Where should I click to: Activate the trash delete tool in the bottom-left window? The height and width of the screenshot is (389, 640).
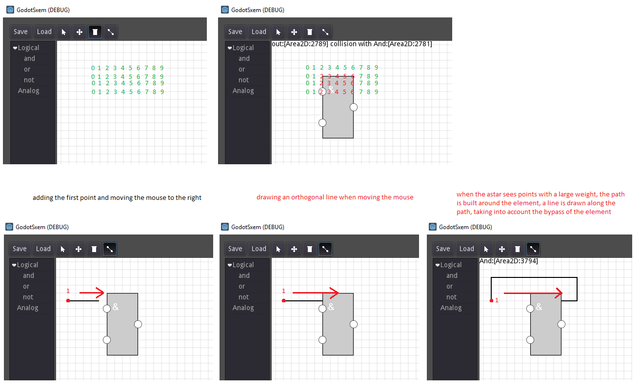point(94,249)
